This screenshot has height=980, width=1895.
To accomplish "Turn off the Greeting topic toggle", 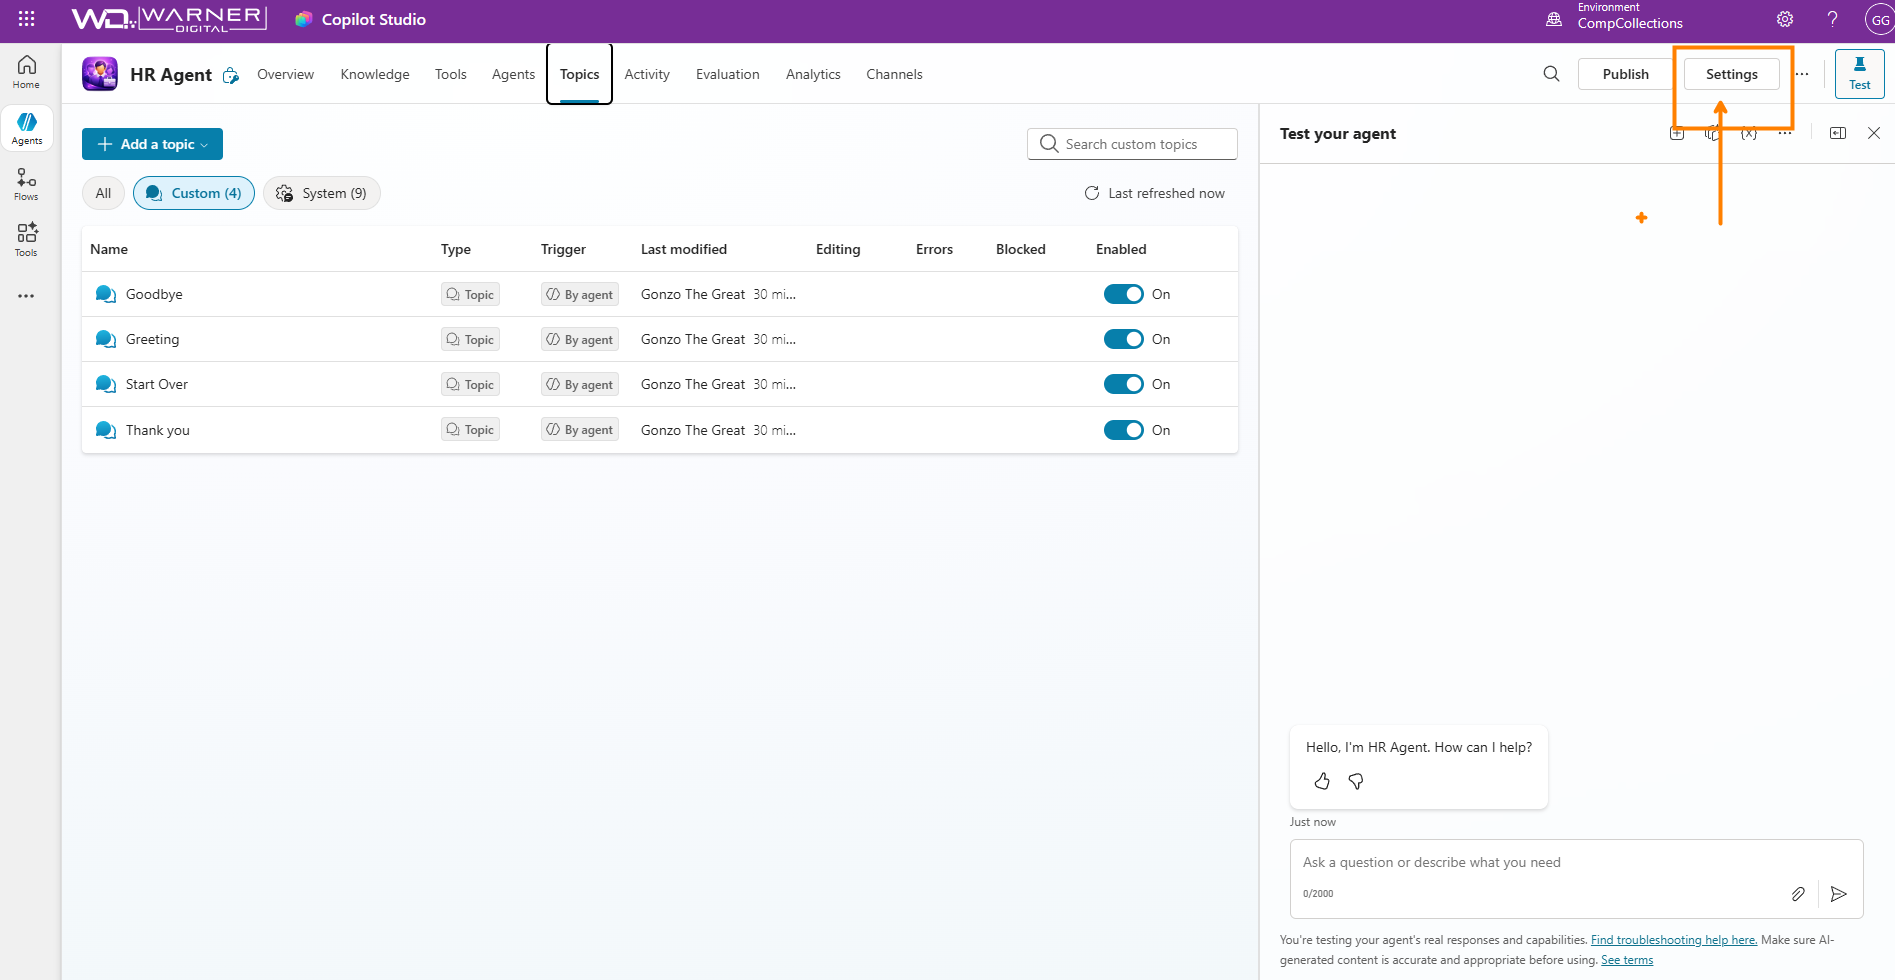I will pos(1123,339).
